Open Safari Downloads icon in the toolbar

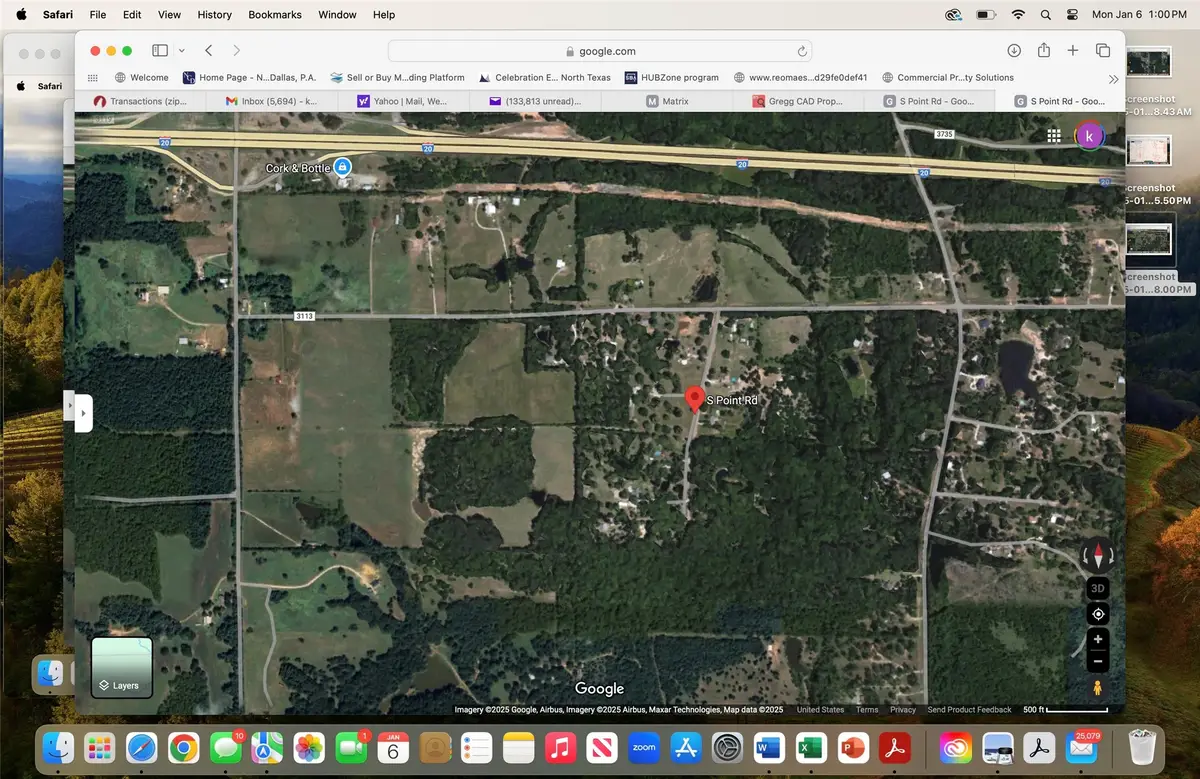coord(1013,49)
